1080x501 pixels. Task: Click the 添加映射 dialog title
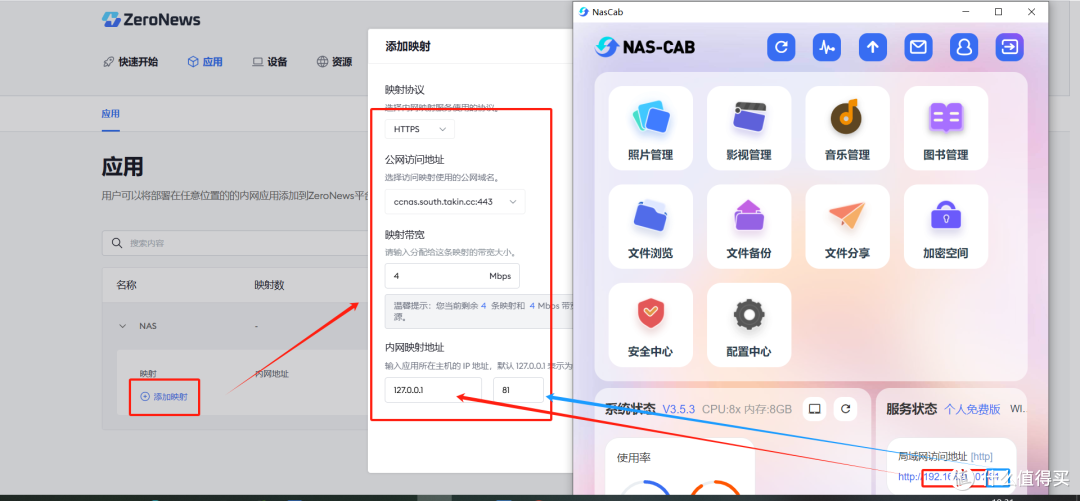point(408,47)
